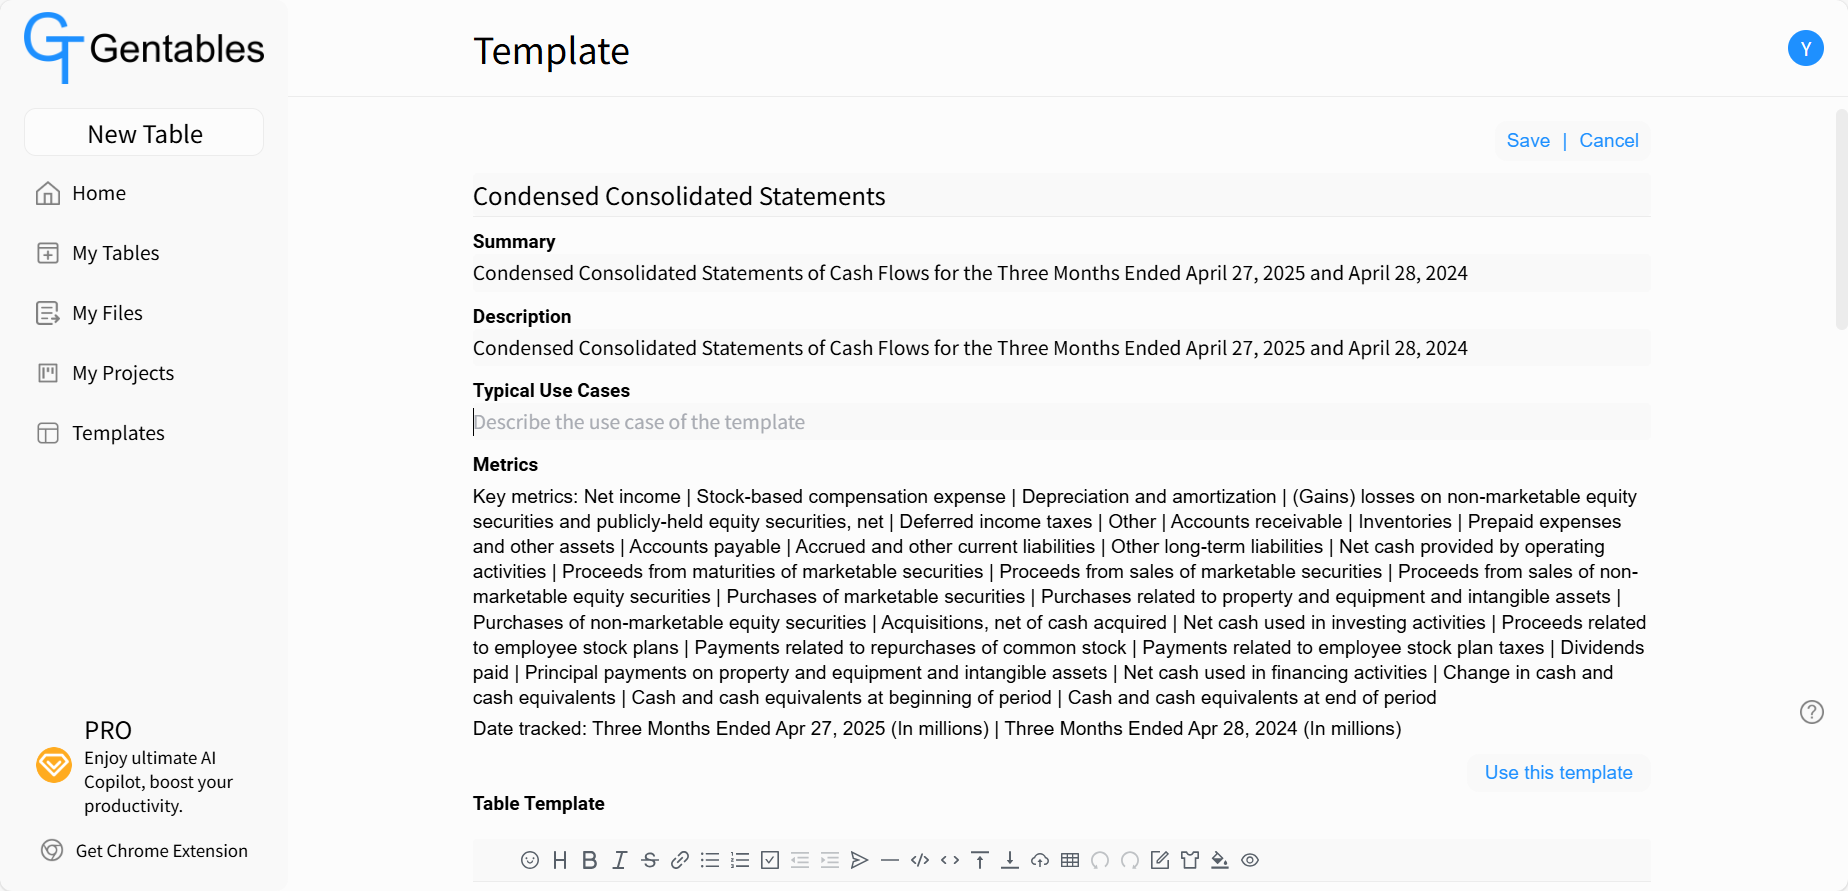Toggle bold formatting in editor toolbar
Screen dimensions: 1848x891
point(590,860)
